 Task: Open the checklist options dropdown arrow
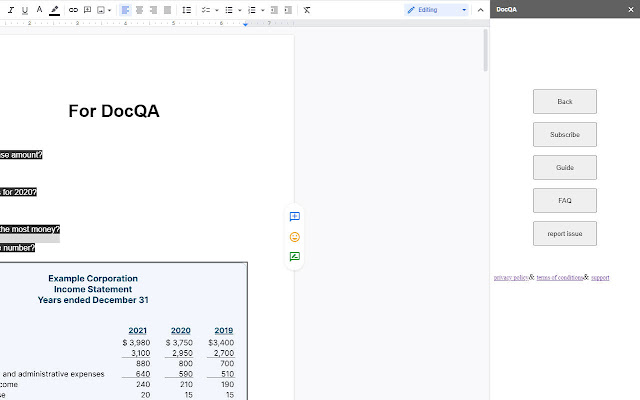pos(217,10)
